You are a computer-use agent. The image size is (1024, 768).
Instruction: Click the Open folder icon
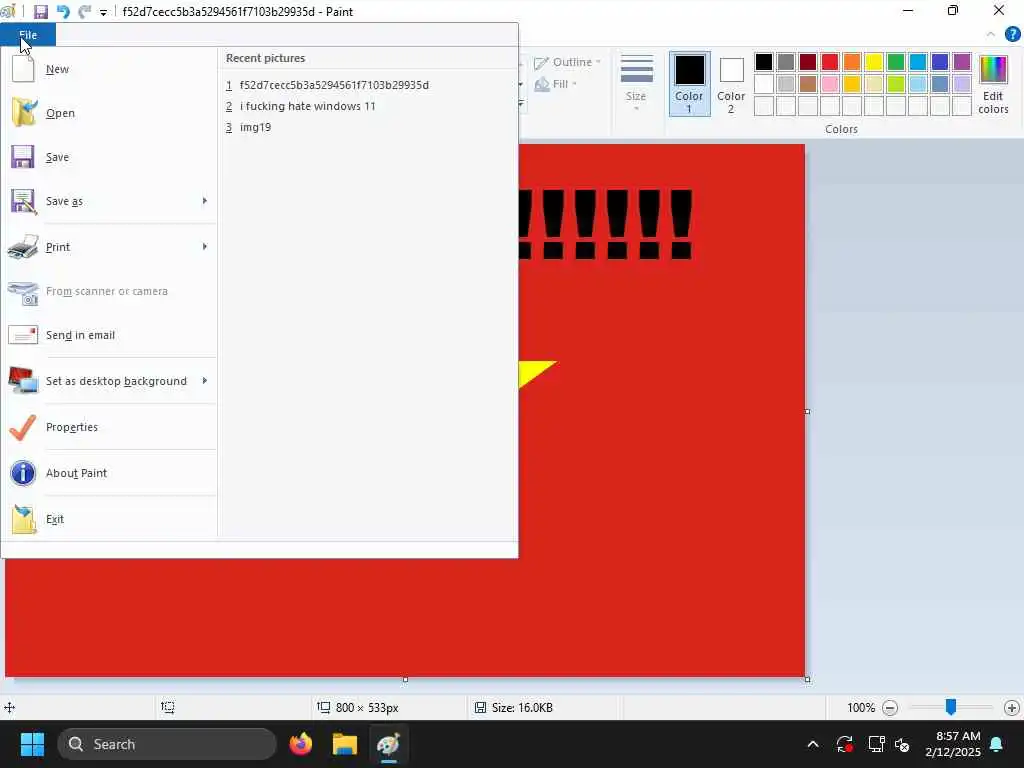[23, 112]
